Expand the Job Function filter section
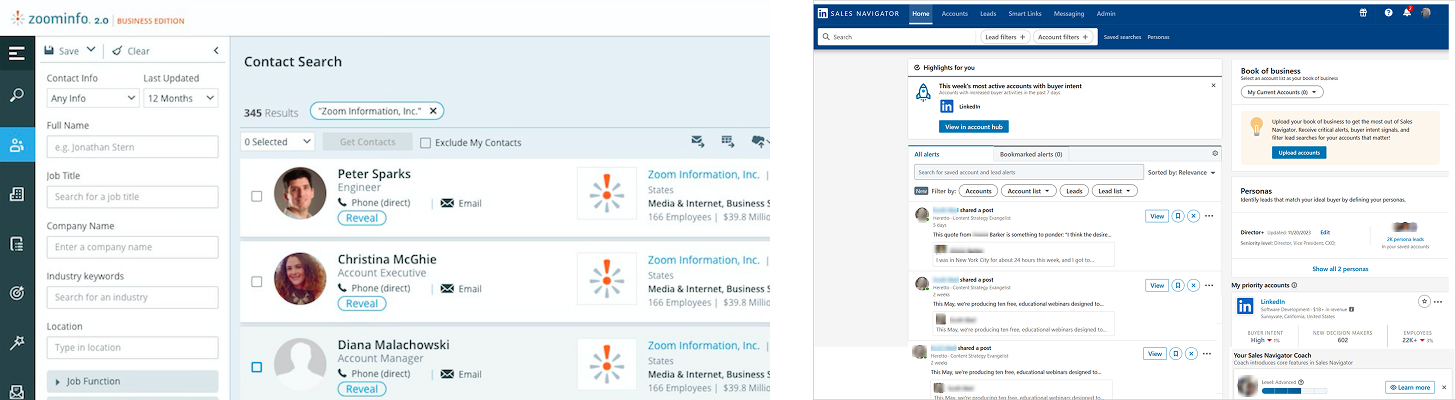 pyautogui.click(x=133, y=381)
